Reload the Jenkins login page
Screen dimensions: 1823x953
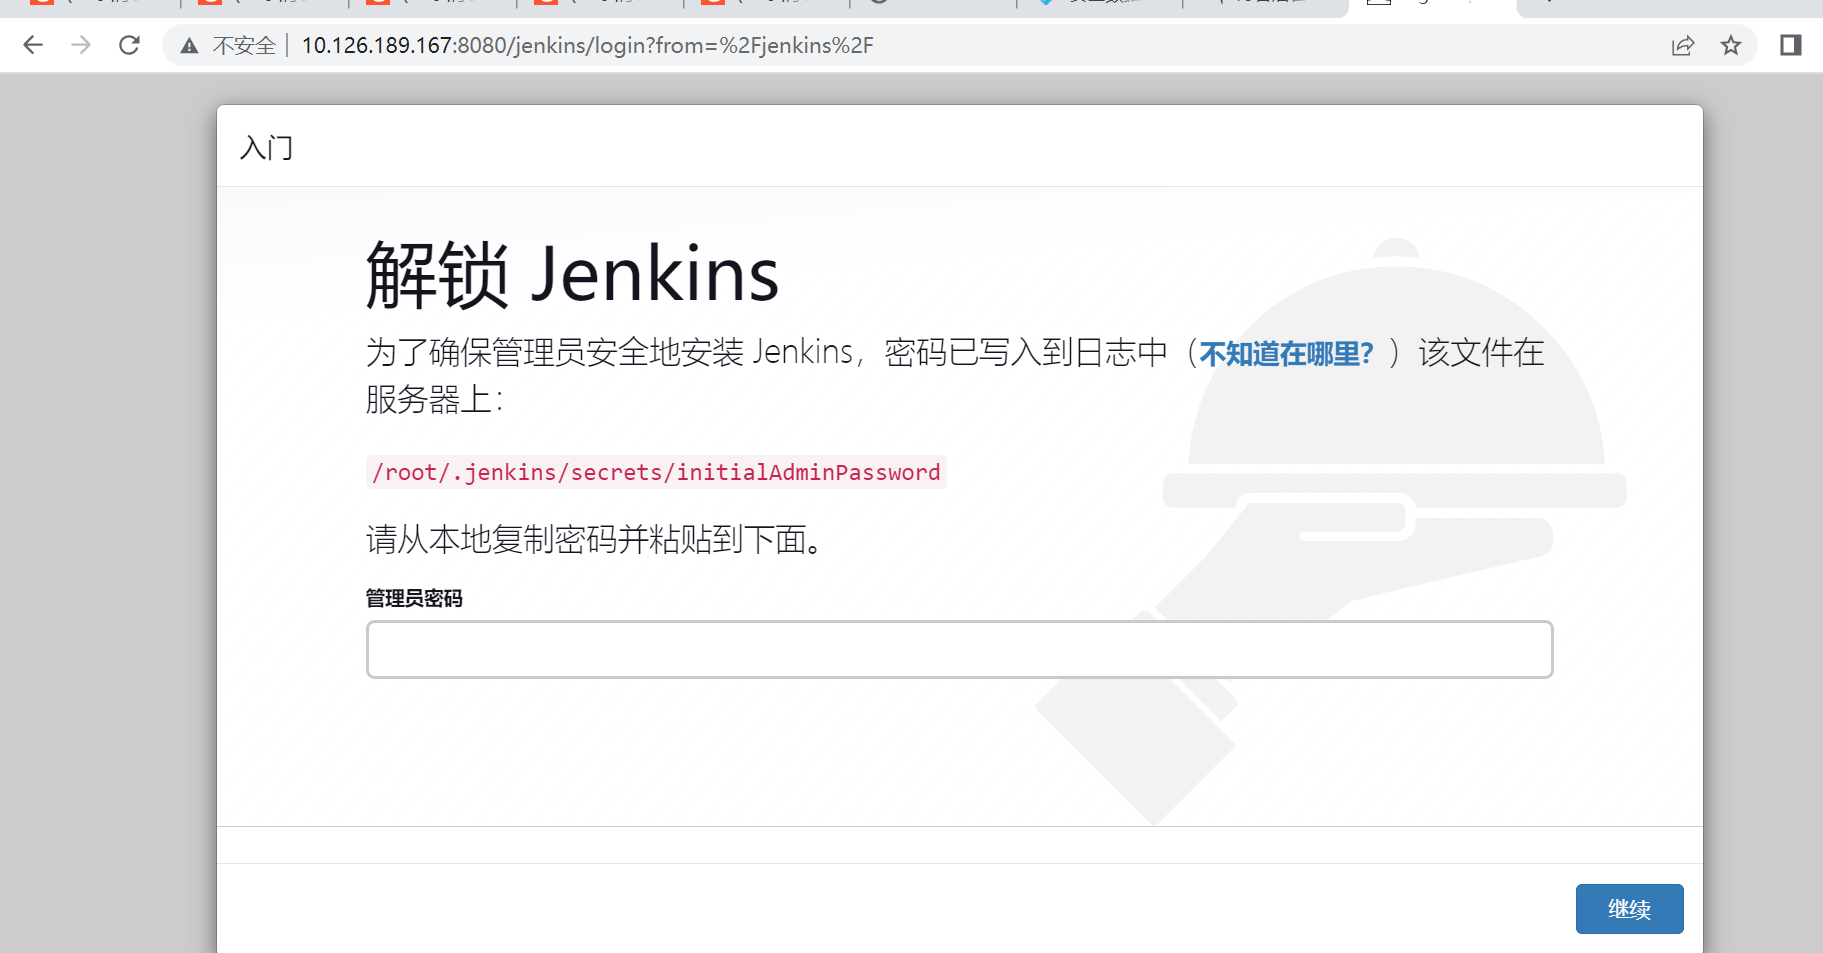(129, 45)
